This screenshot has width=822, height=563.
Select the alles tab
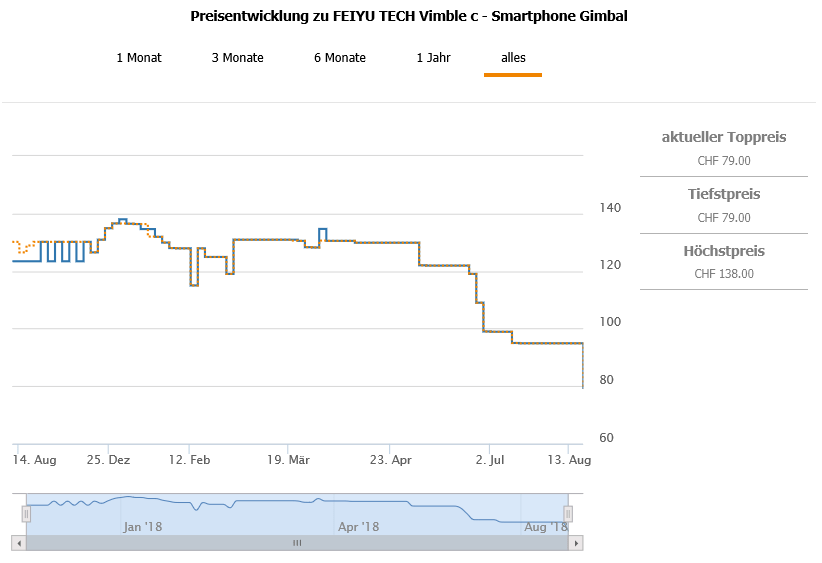click(513, 58)
